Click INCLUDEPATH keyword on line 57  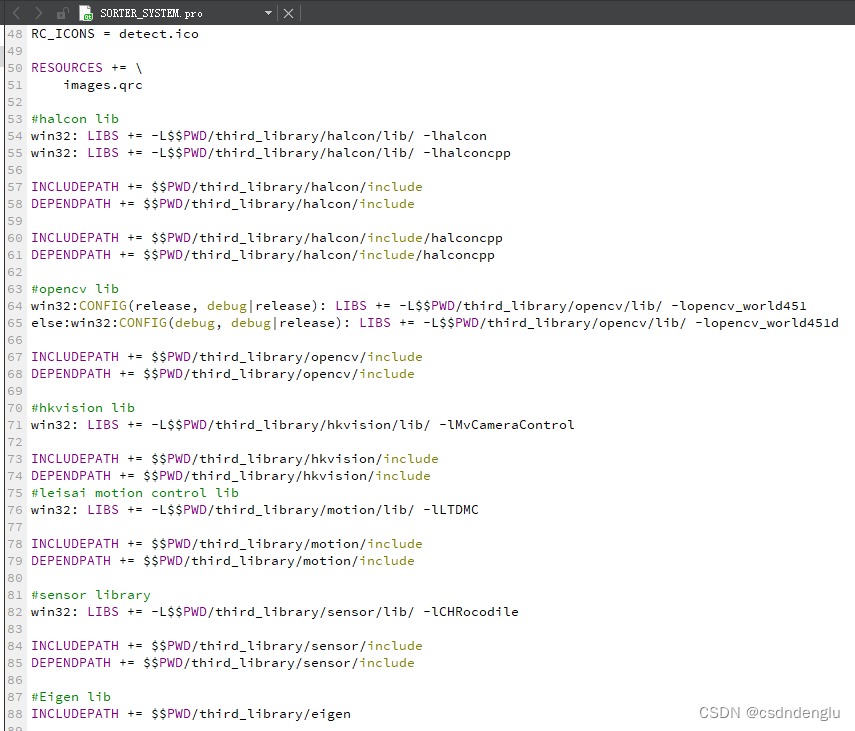click(x=75, y=187)
